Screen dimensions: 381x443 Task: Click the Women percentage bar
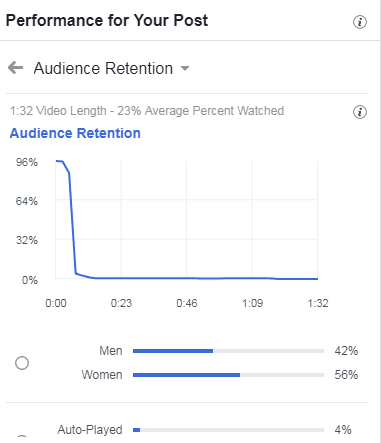(x=228, y=375)
